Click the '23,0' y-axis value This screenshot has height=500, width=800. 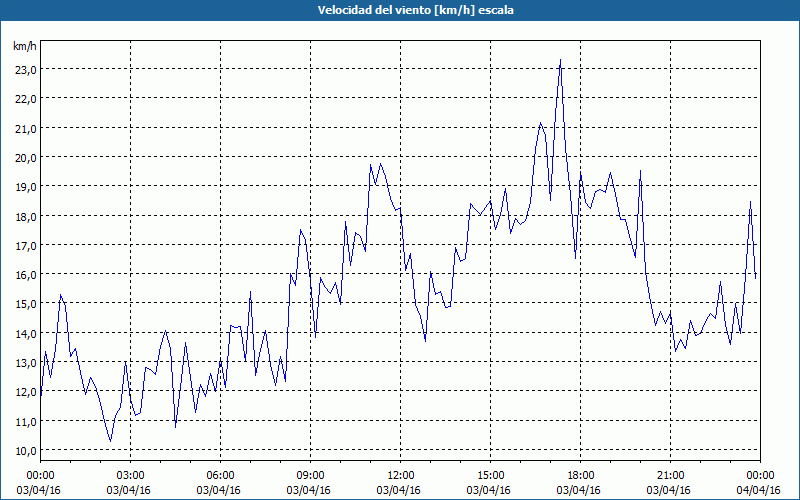[x=26, y=70]
